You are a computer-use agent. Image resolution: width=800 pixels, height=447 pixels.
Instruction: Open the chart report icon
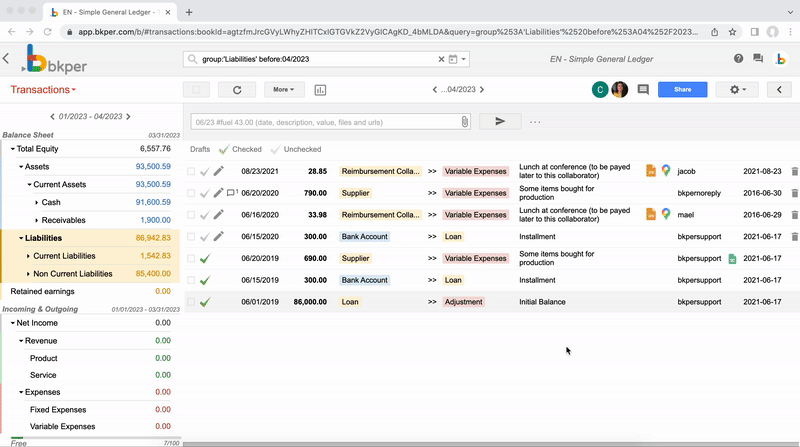click(320, 90)
